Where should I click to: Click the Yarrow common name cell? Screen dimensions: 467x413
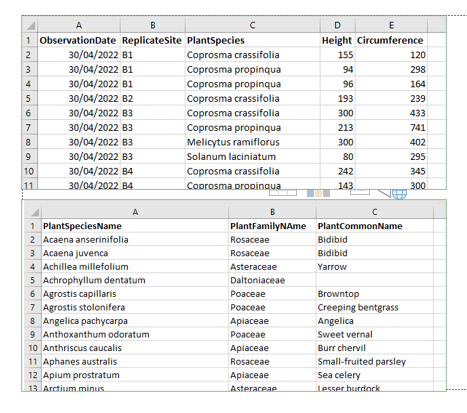point(375,267)
